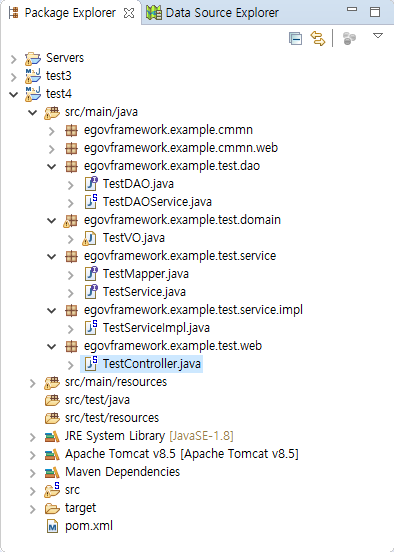Click the src/test/resources folder icon
394x552 pixels.
point(52,418)
